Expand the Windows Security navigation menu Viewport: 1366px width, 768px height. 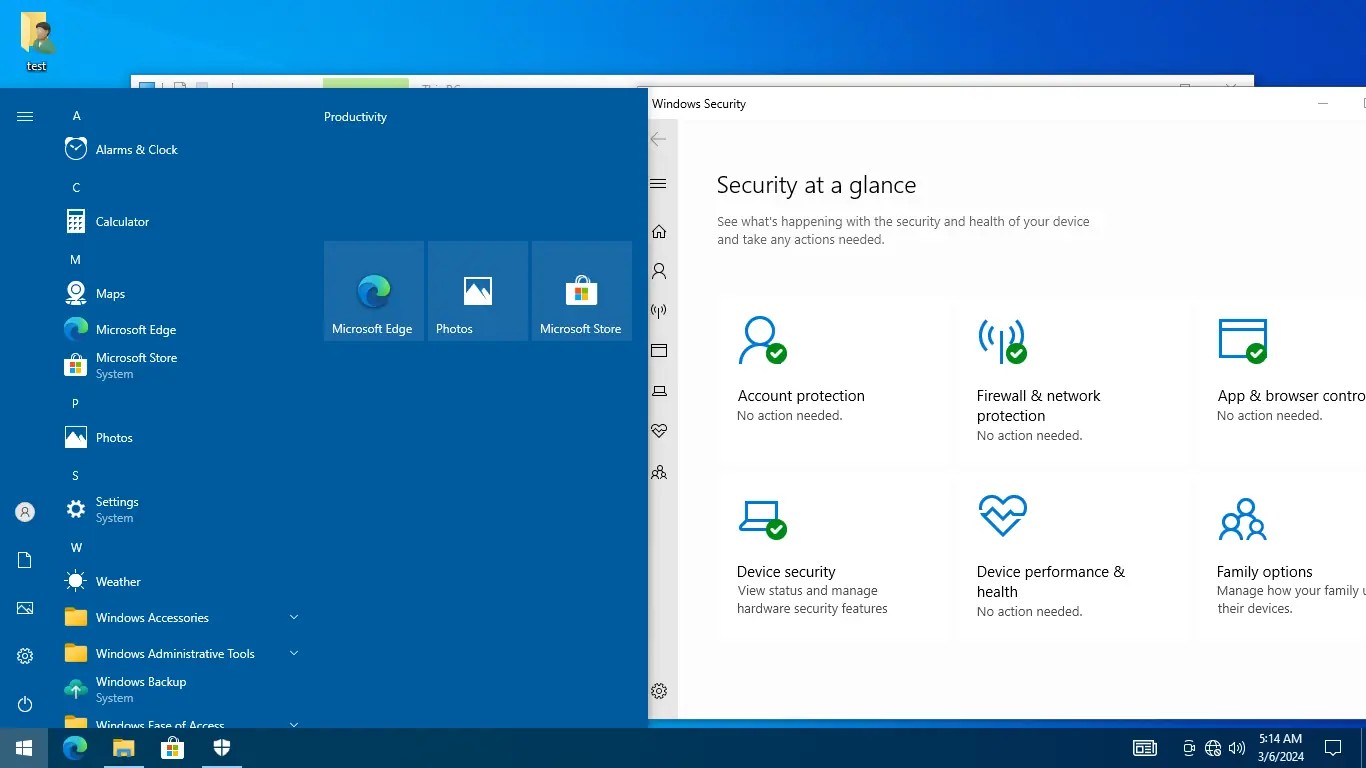coord(658,184)
